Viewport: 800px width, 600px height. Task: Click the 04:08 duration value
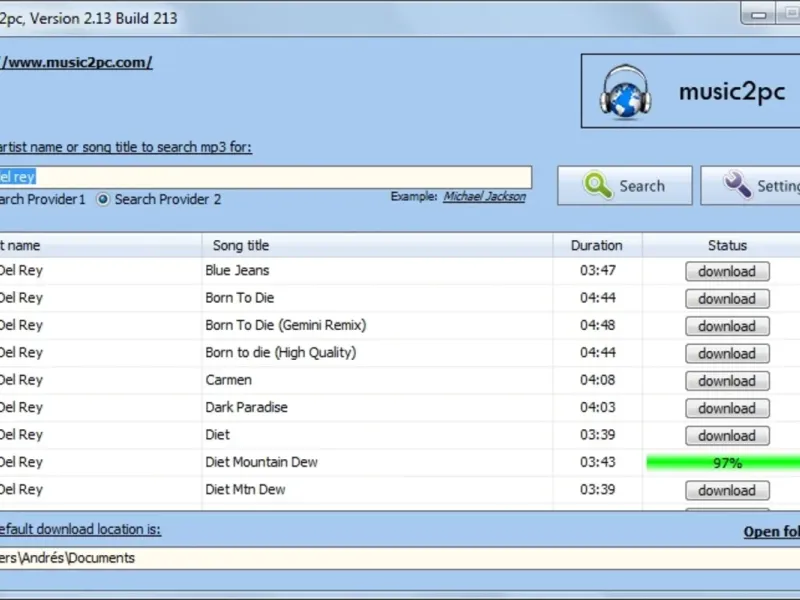click(597, 380)
